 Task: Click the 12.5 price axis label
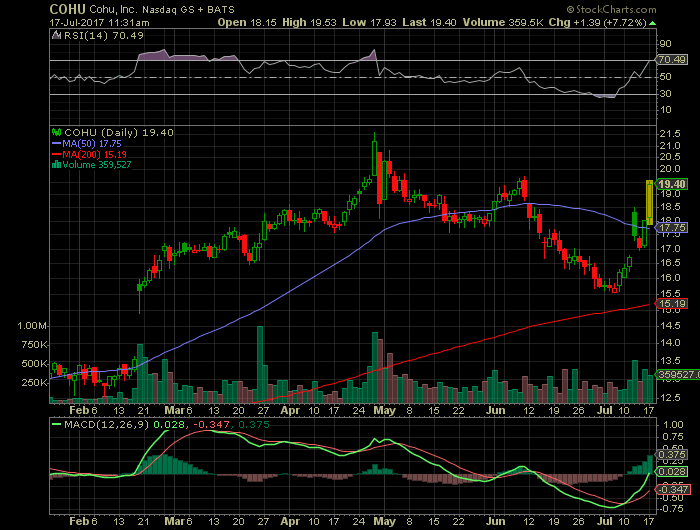click(671, 397)
